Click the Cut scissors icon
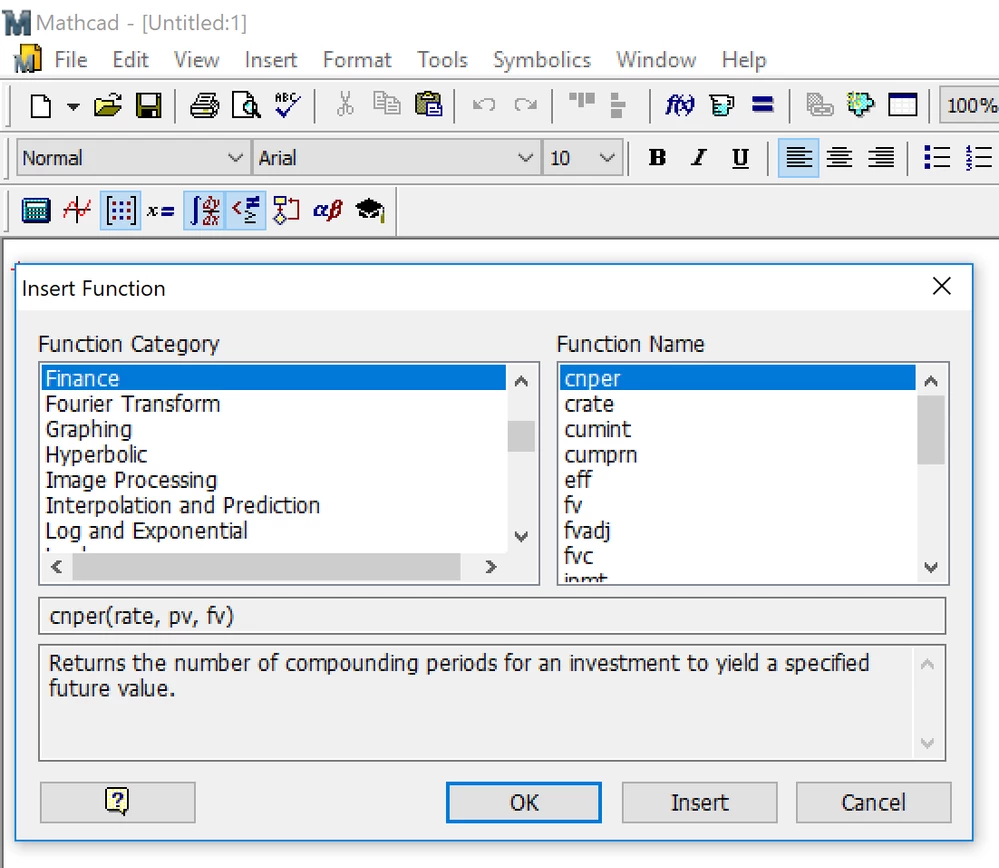999x868 pixels. [x=345, y=104]
